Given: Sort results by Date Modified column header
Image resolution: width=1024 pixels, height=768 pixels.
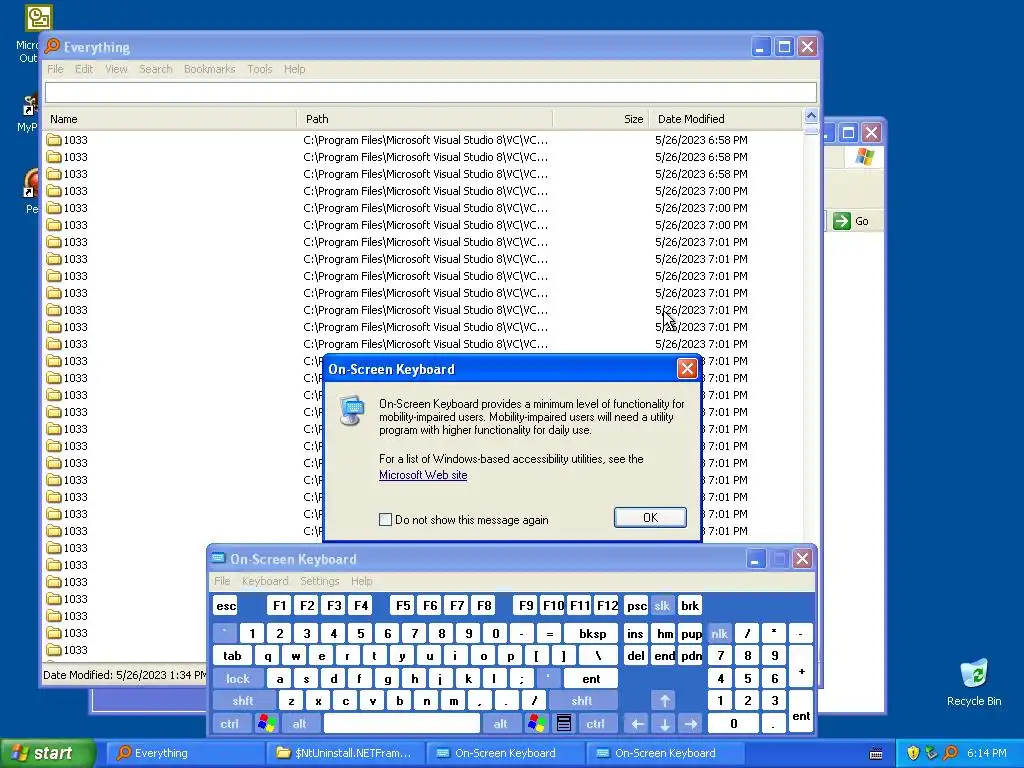Looking at the screenshot, I should (x=725, y=119).
